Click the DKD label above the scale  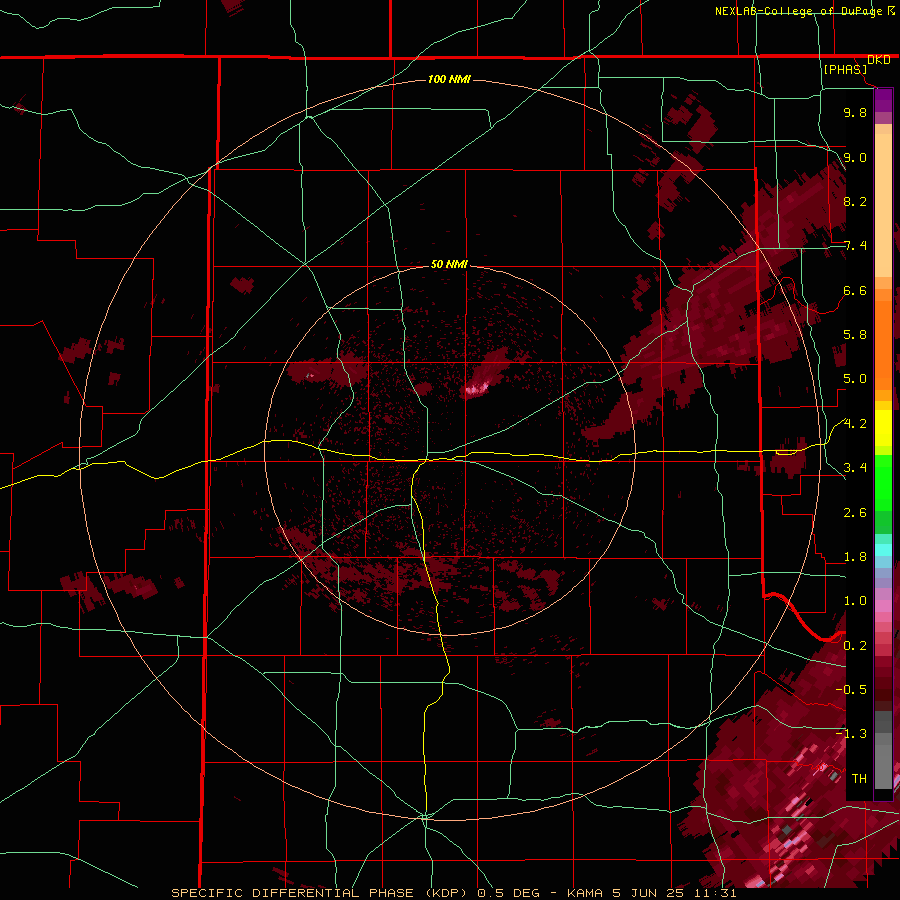pyautogui.click(x=879, y=60)
